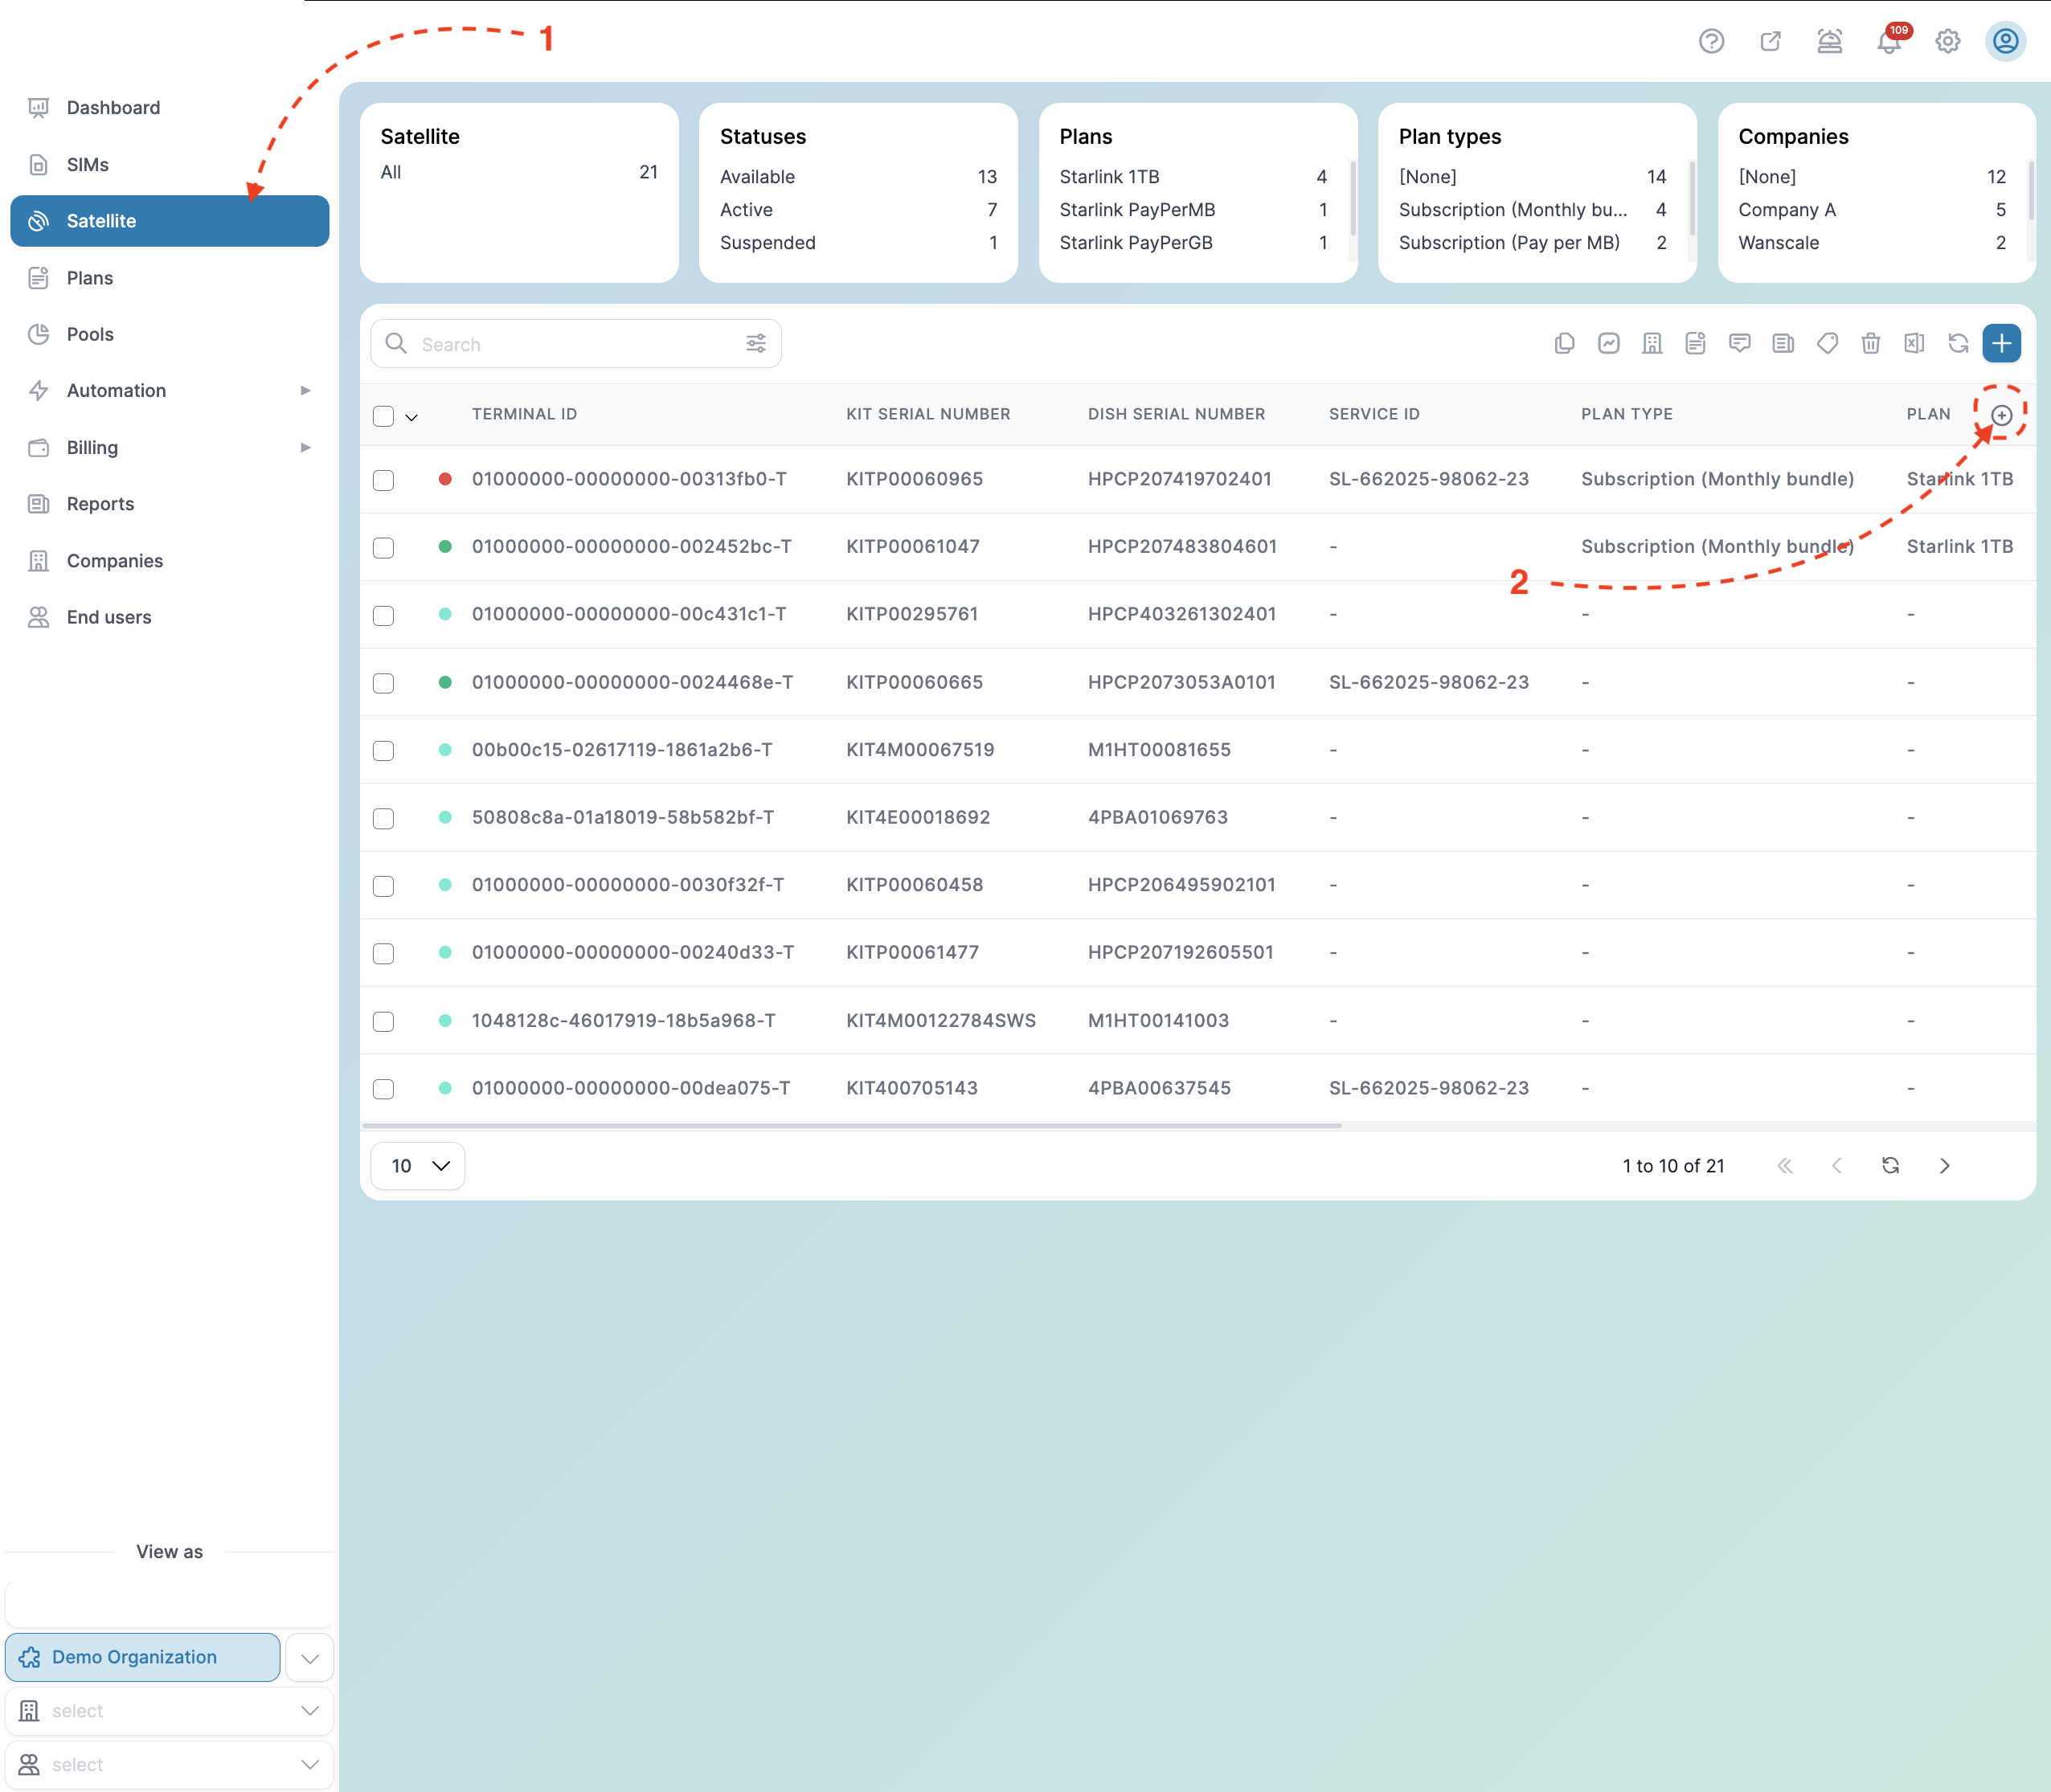Click the search filter sliders icon
The height and width of the screenshot is (1792, 2051).
point(756,344)
